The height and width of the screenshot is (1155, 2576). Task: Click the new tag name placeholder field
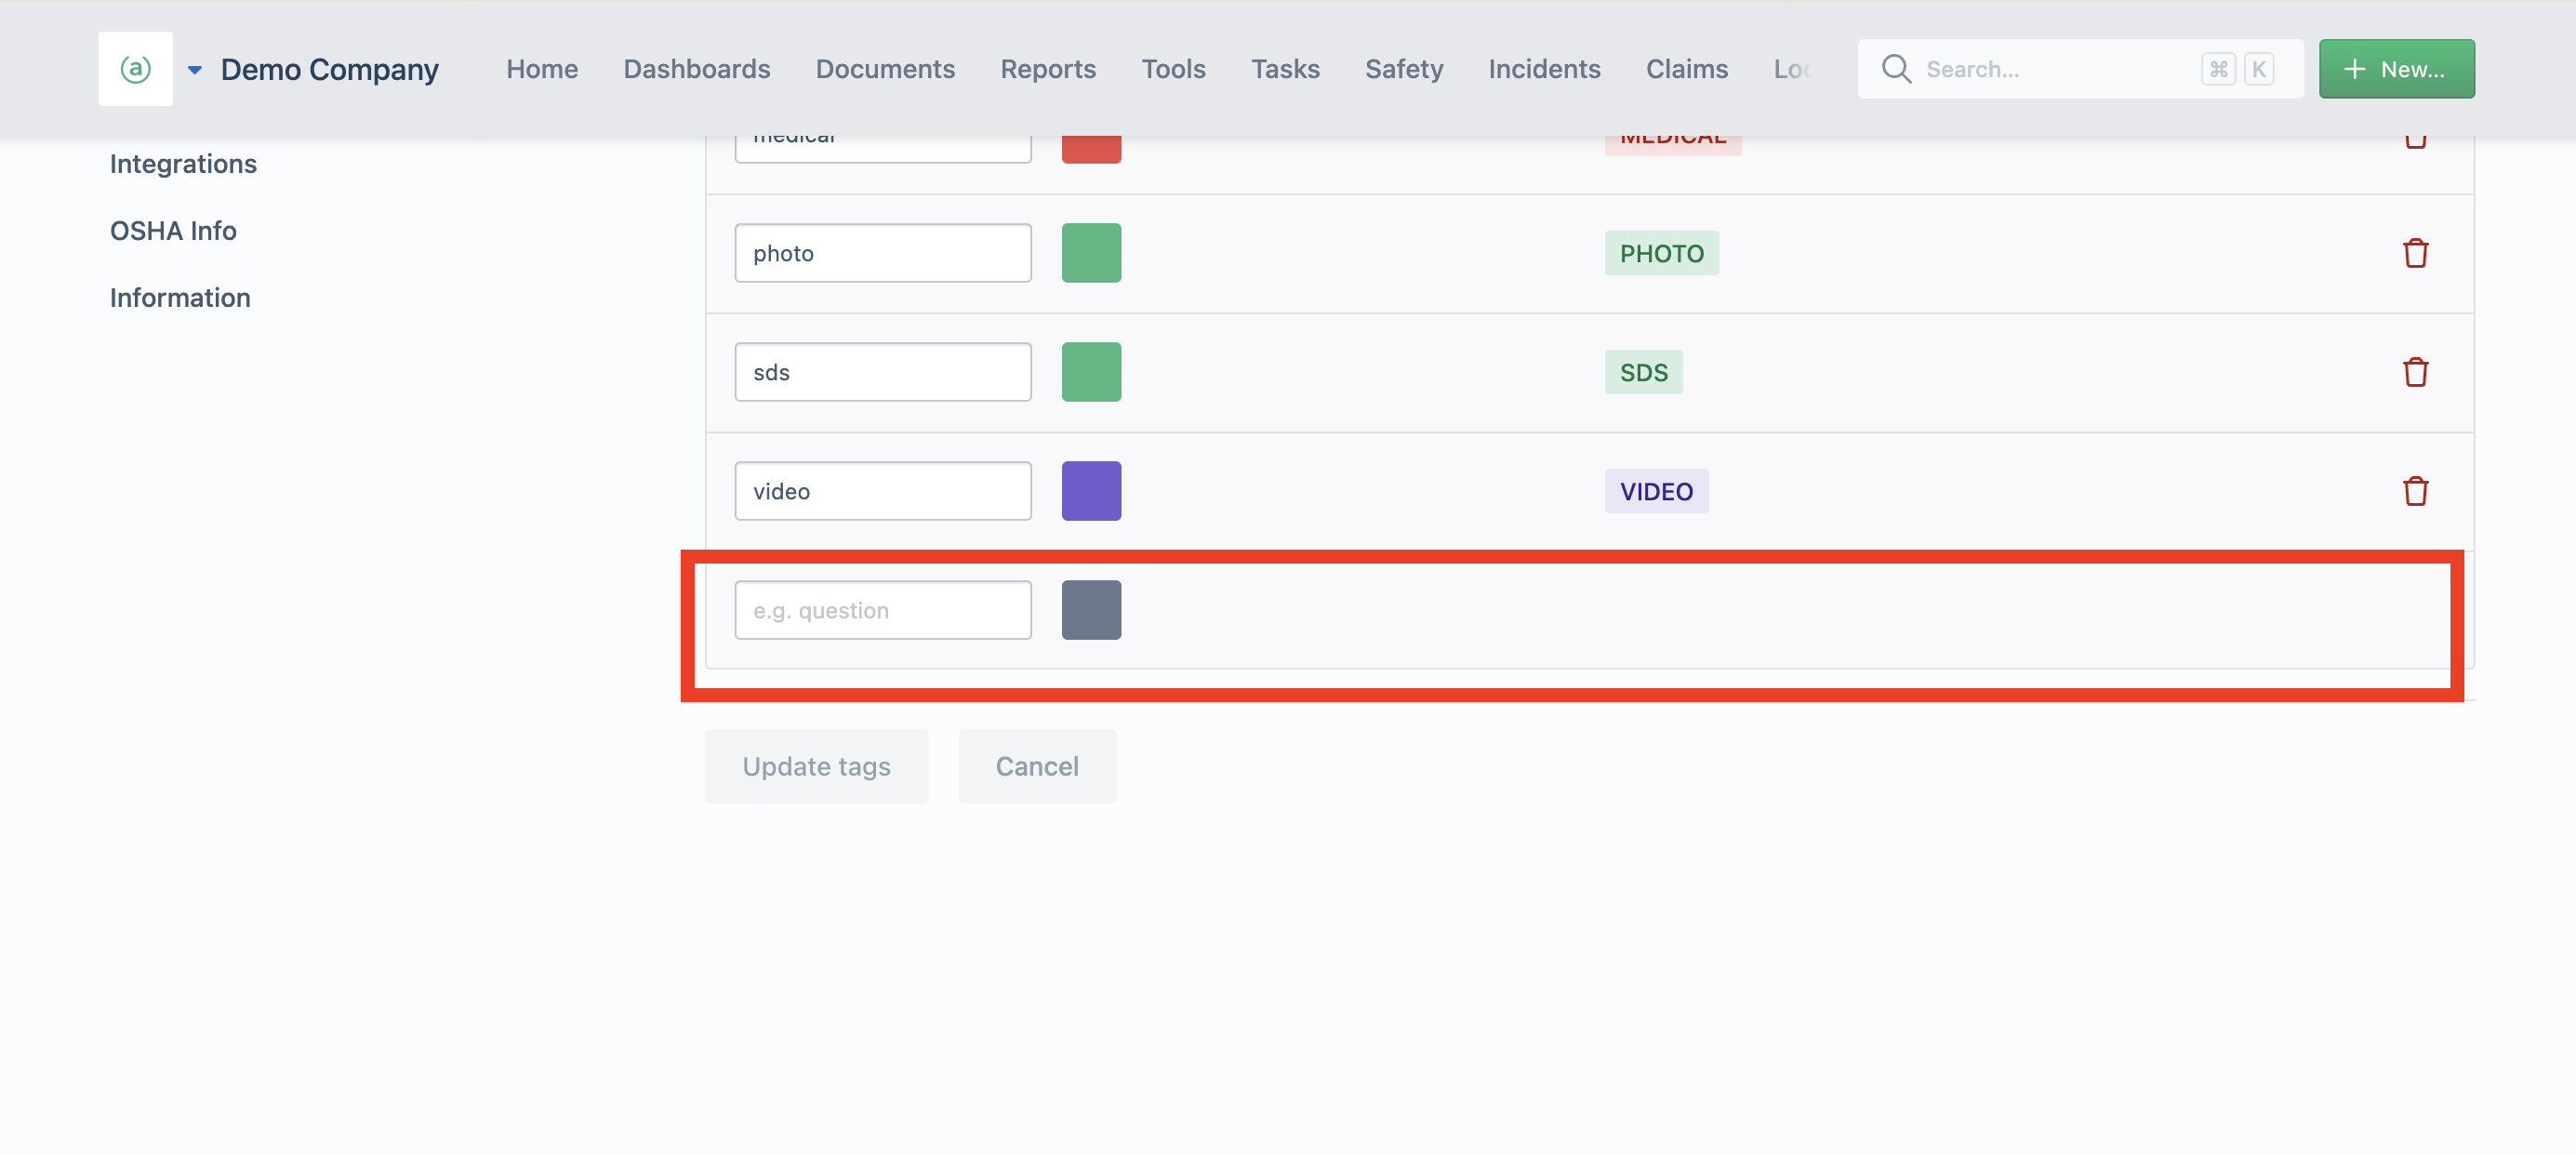pyautogui.click(x=883, y=610)
